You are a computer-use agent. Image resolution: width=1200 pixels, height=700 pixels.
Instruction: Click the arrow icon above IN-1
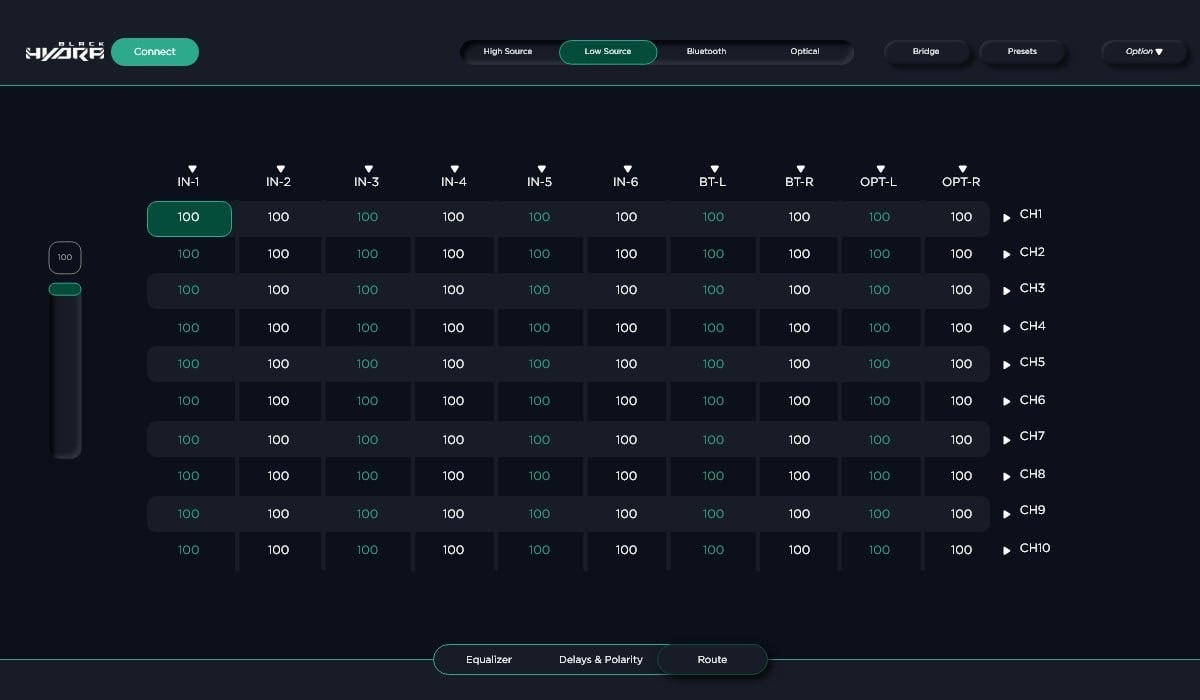[x=192, y=169]
